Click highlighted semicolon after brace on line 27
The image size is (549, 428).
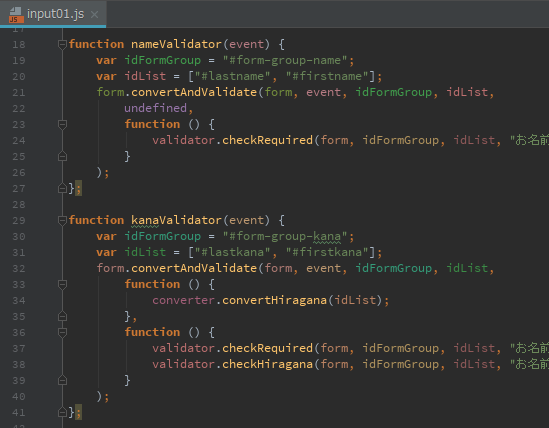(78, 188)
